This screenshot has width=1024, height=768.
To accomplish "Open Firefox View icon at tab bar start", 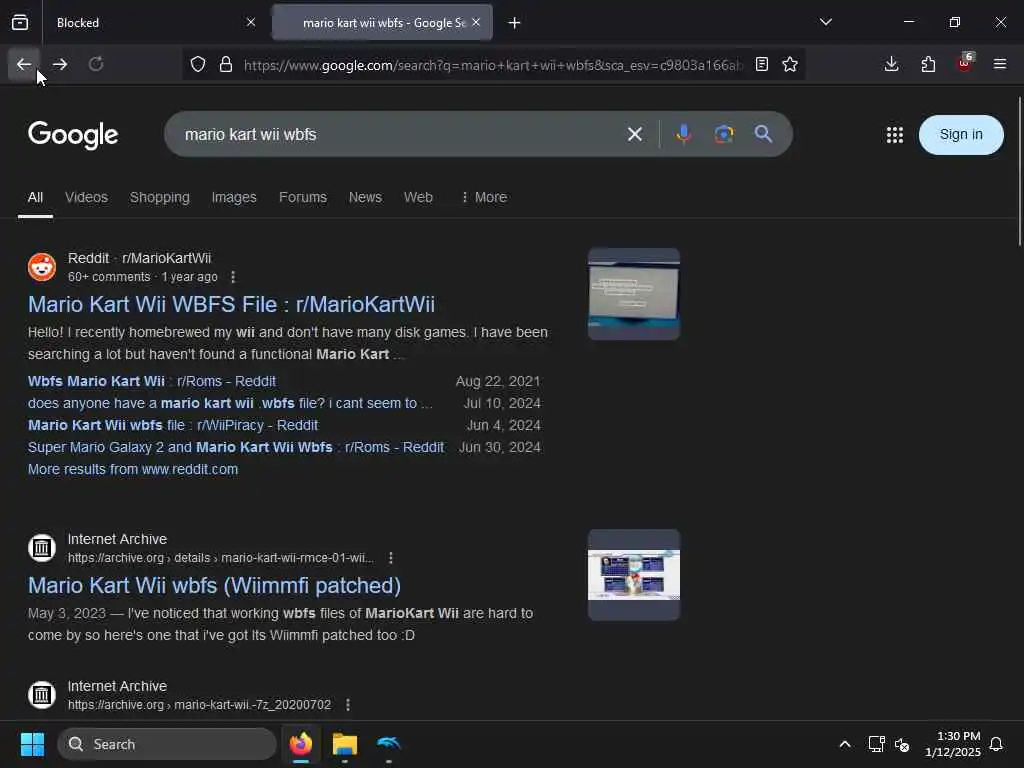I will click(x=20, y=23).
